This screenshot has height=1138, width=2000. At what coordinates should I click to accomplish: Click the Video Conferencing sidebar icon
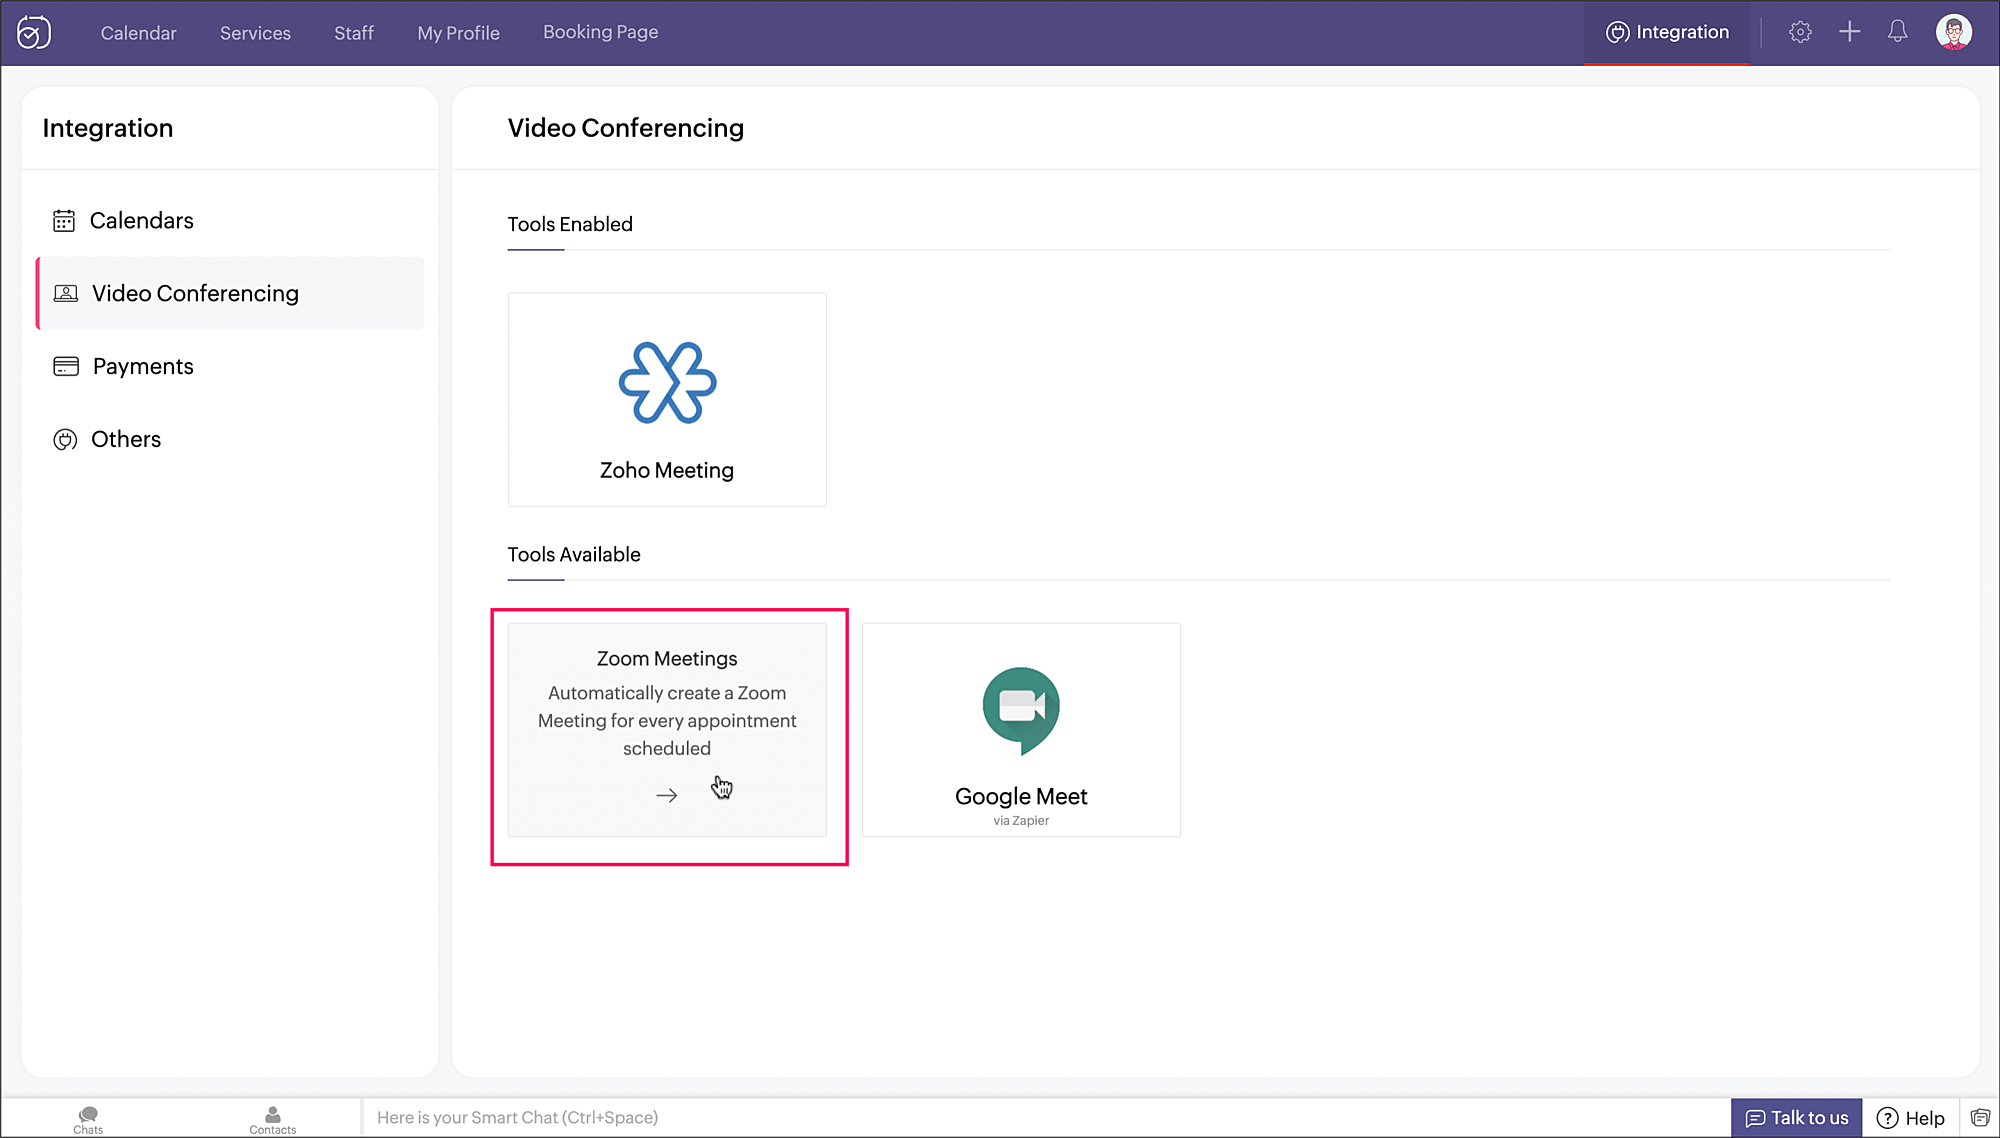(x=66, y=293)
